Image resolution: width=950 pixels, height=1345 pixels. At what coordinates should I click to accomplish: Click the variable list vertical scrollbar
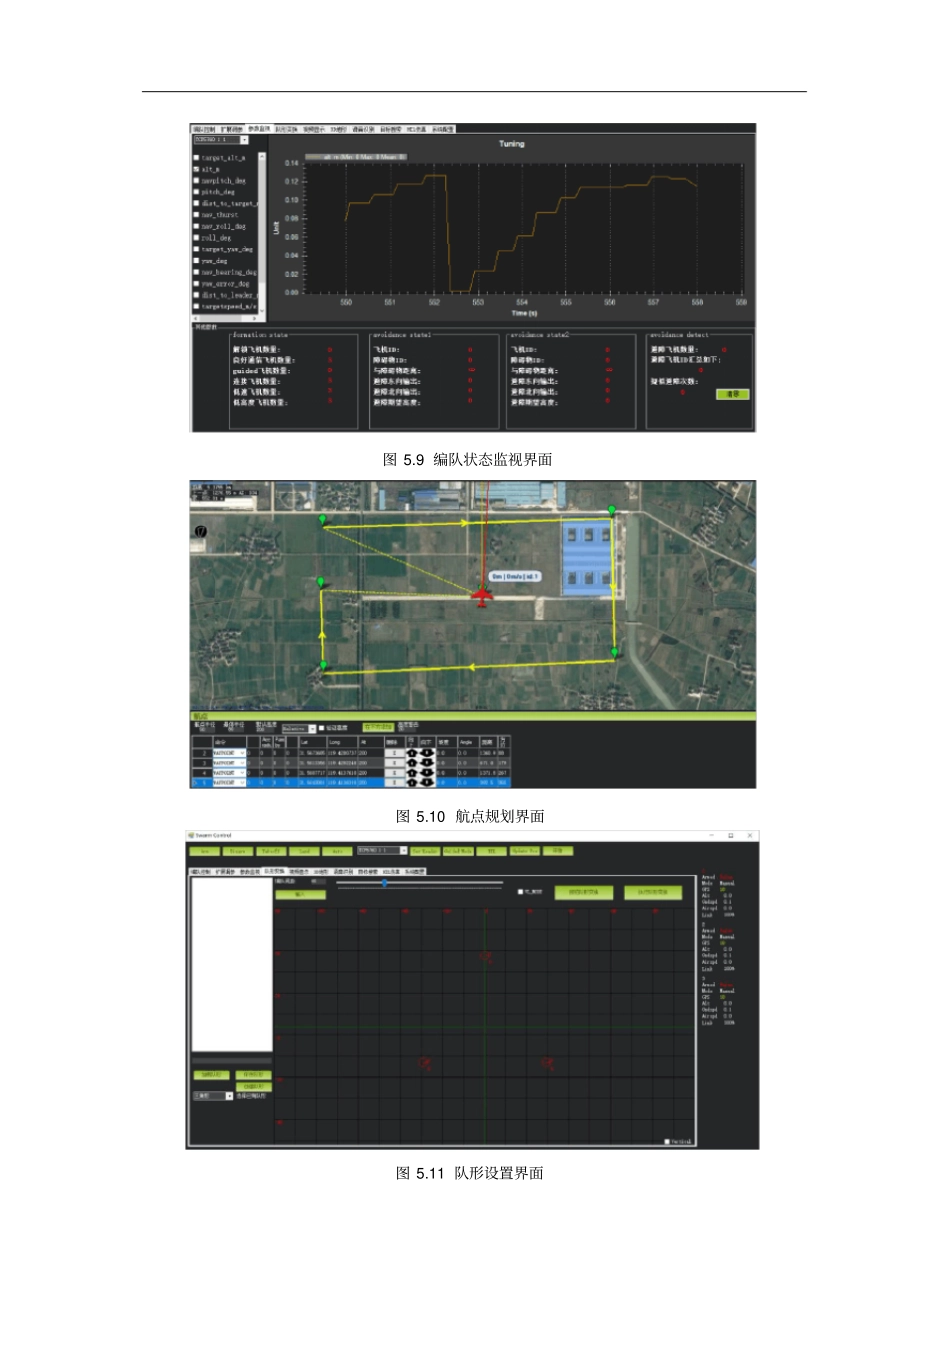pos(262,233)
